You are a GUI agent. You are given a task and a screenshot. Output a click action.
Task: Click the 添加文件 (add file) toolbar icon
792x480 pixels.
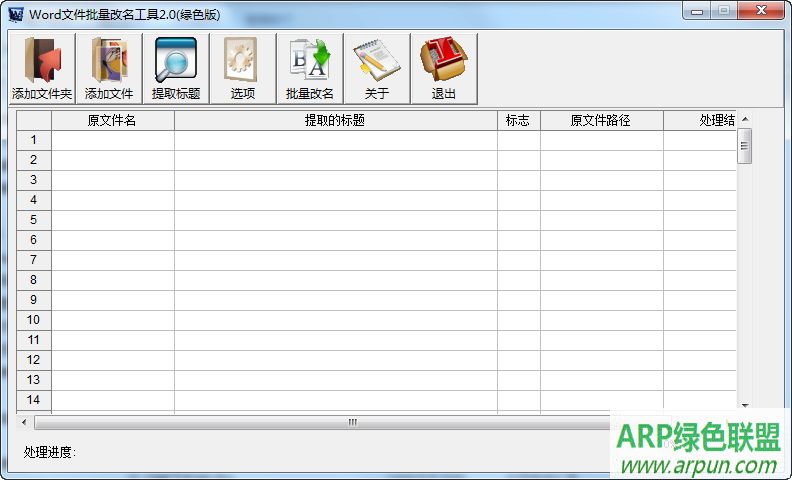click(x=109, y=69)
